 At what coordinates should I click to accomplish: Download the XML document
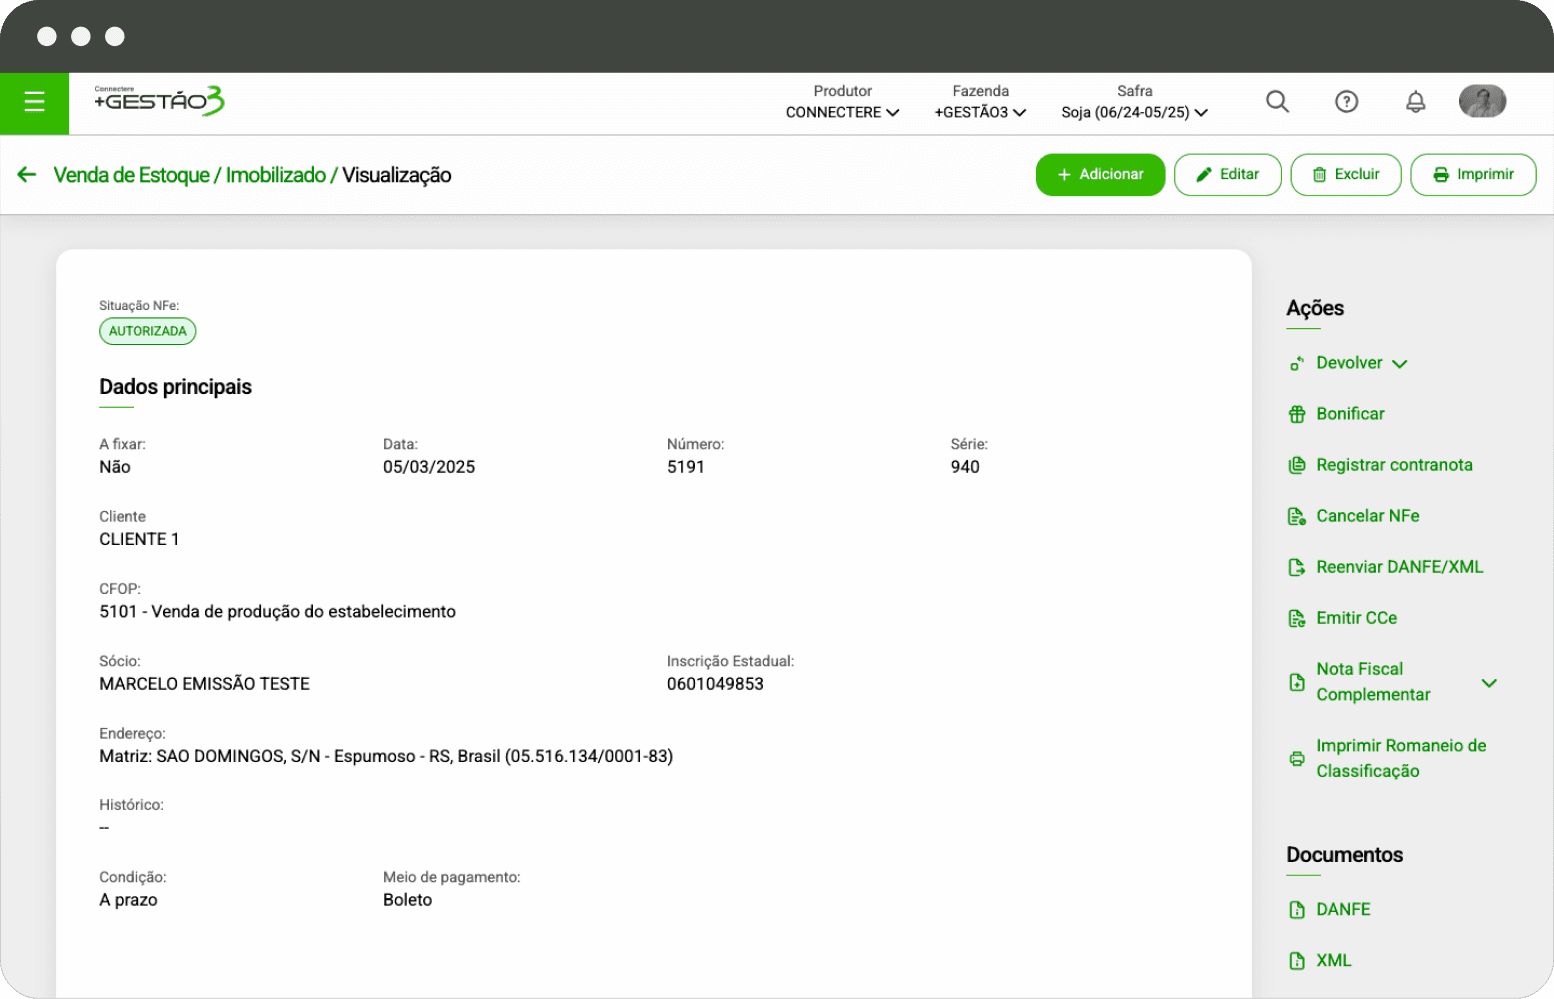coord(1333,960)
